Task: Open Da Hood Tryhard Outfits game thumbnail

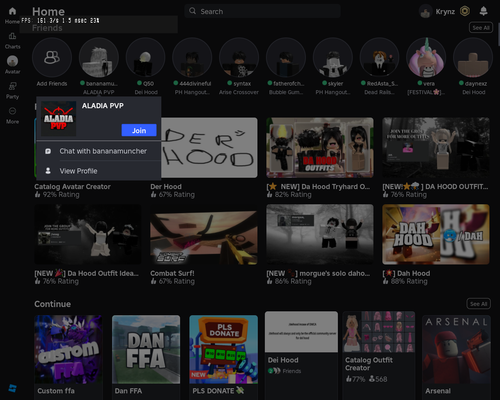Action: (320, 147)
